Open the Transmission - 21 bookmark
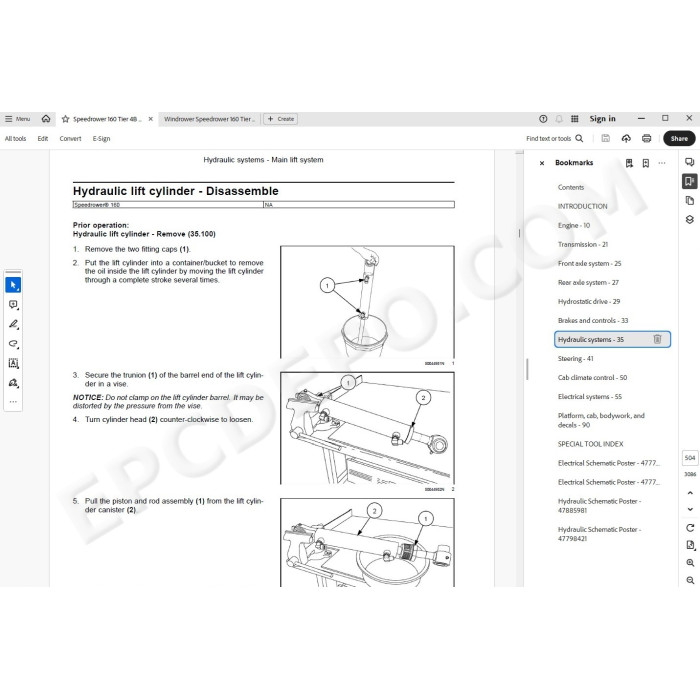This screenshot has width=700, height=700. (583, 245)
